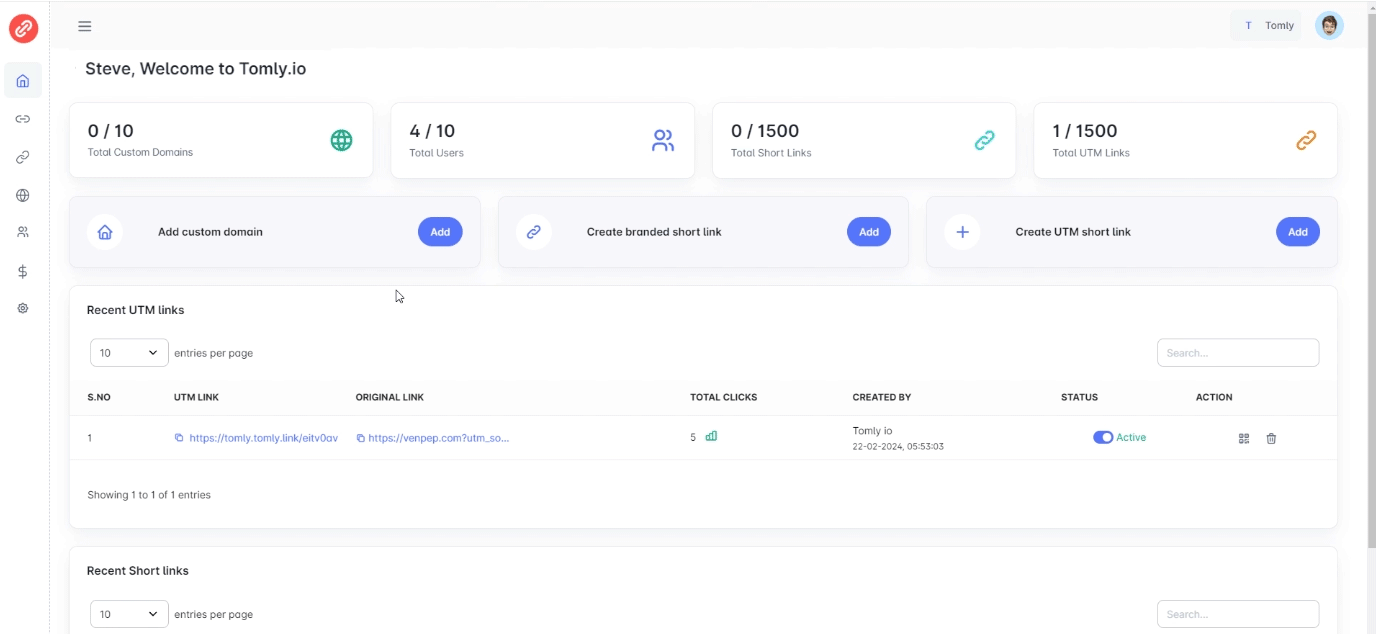Click globe icon on Total Custom Domains card
Image resolution: width=1376 pixels, height=634 pixels.
coord(342,140)
